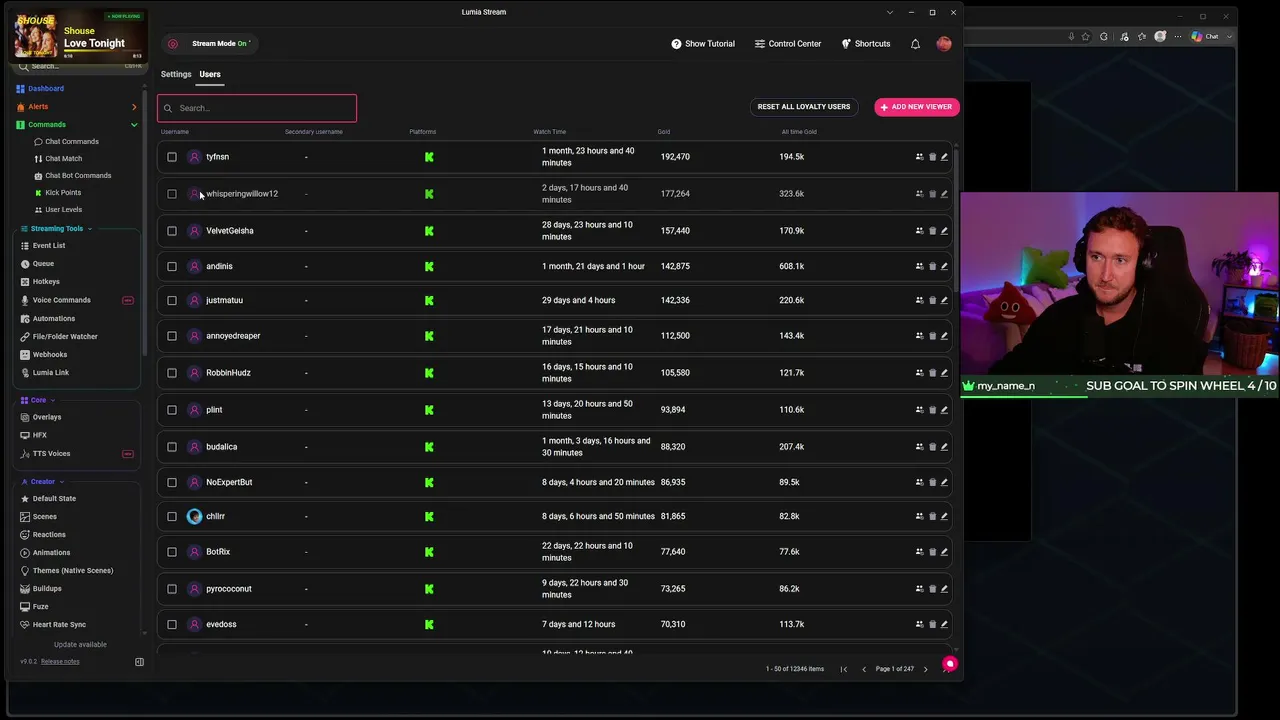Viewport: 1280px width, 720px height.
Task: Collapse the Commands section chevron
Action: (134, 125)
